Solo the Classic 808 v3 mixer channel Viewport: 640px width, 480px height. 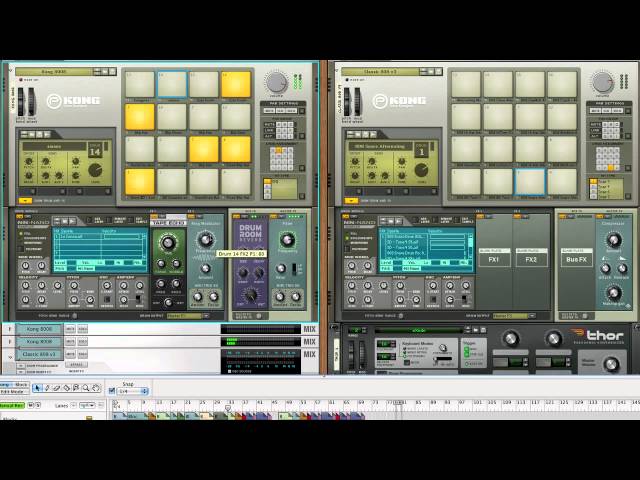[x=82, y=354]
